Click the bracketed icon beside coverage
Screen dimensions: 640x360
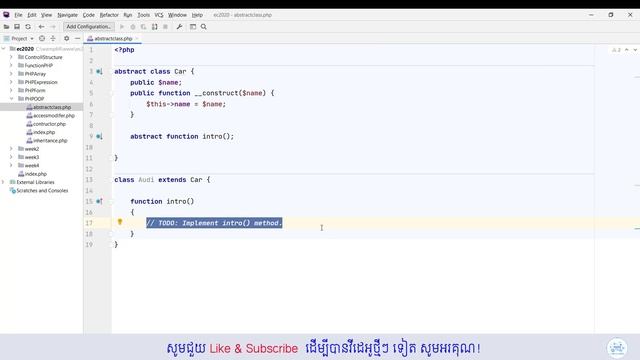154,27
